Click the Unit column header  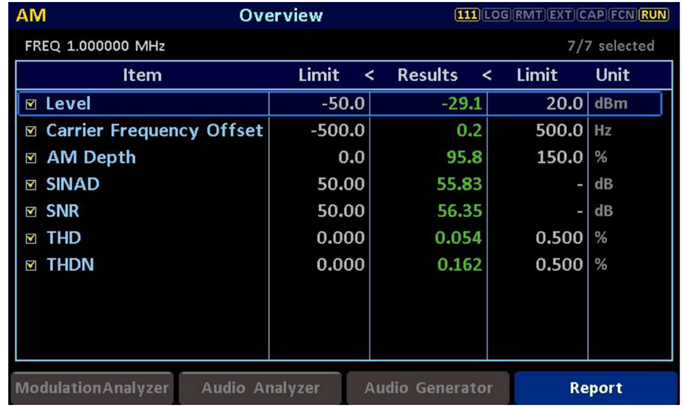pos(612,75)
